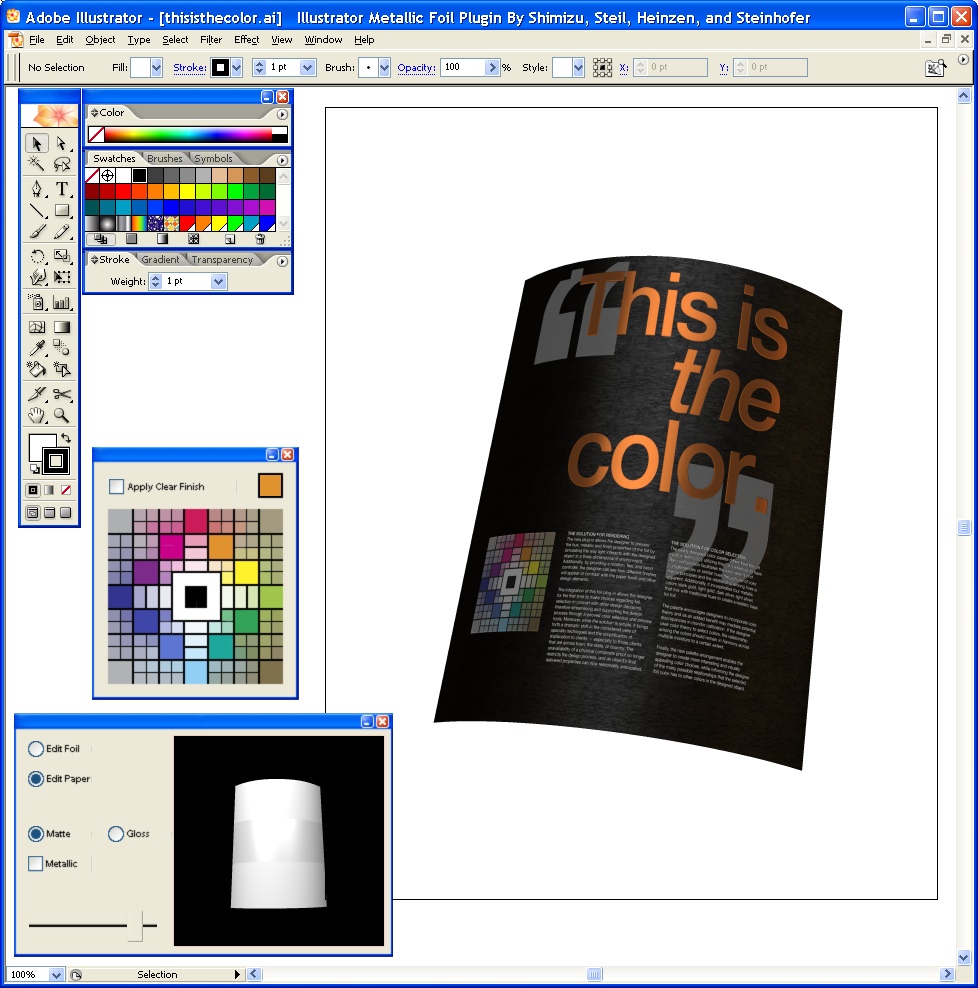Open the Color panel flyout menu
The image size is (978, 988).
coord(282,114)
